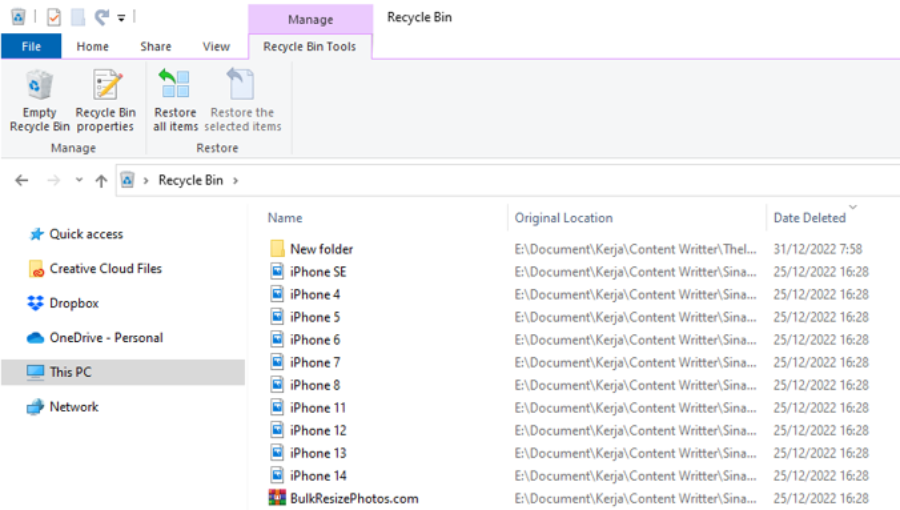Switch to the Home ribbon tab
This screenshot has height=510, width=900.
92,46
